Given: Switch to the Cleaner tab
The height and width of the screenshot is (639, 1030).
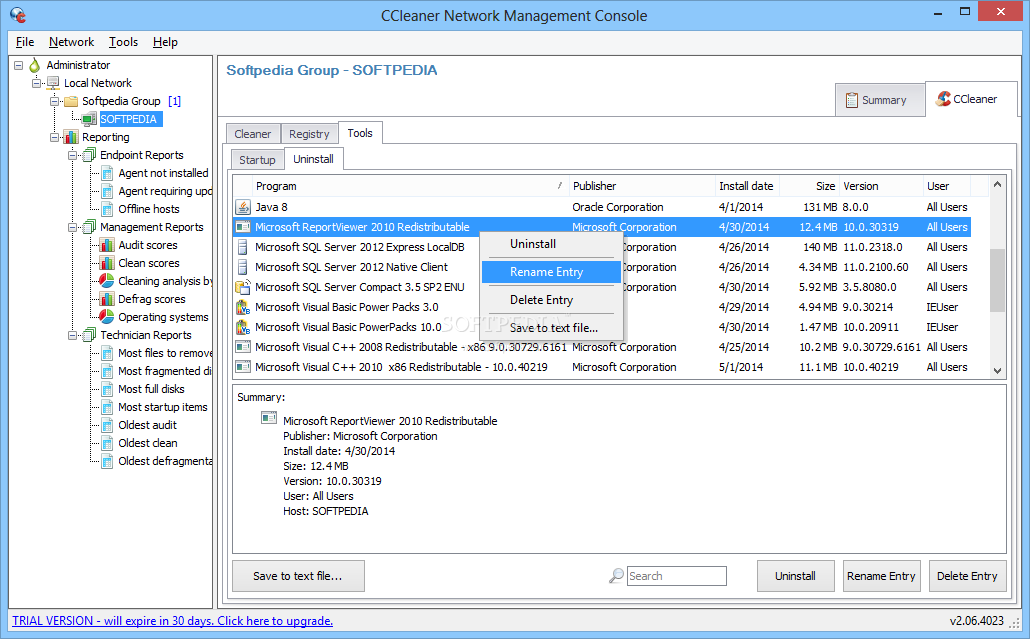Looking at the screenshot, I should click(253, 134).
